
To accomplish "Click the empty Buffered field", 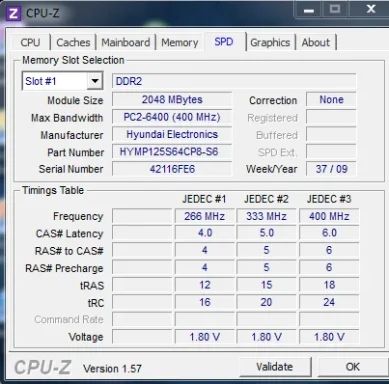I will tap(331, 135).
